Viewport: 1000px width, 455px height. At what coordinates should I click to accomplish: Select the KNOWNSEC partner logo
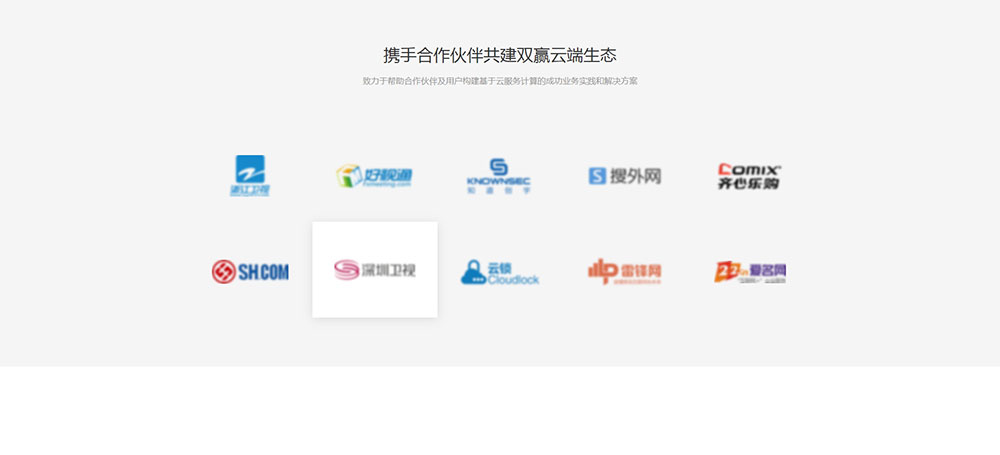click(x=499, y=176)
